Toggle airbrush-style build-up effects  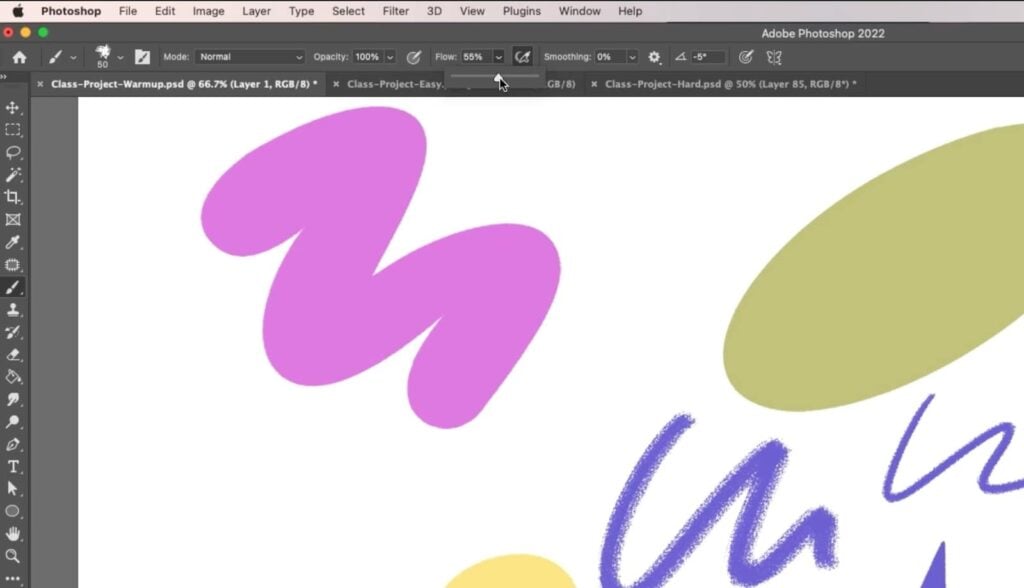coord(522,57)
